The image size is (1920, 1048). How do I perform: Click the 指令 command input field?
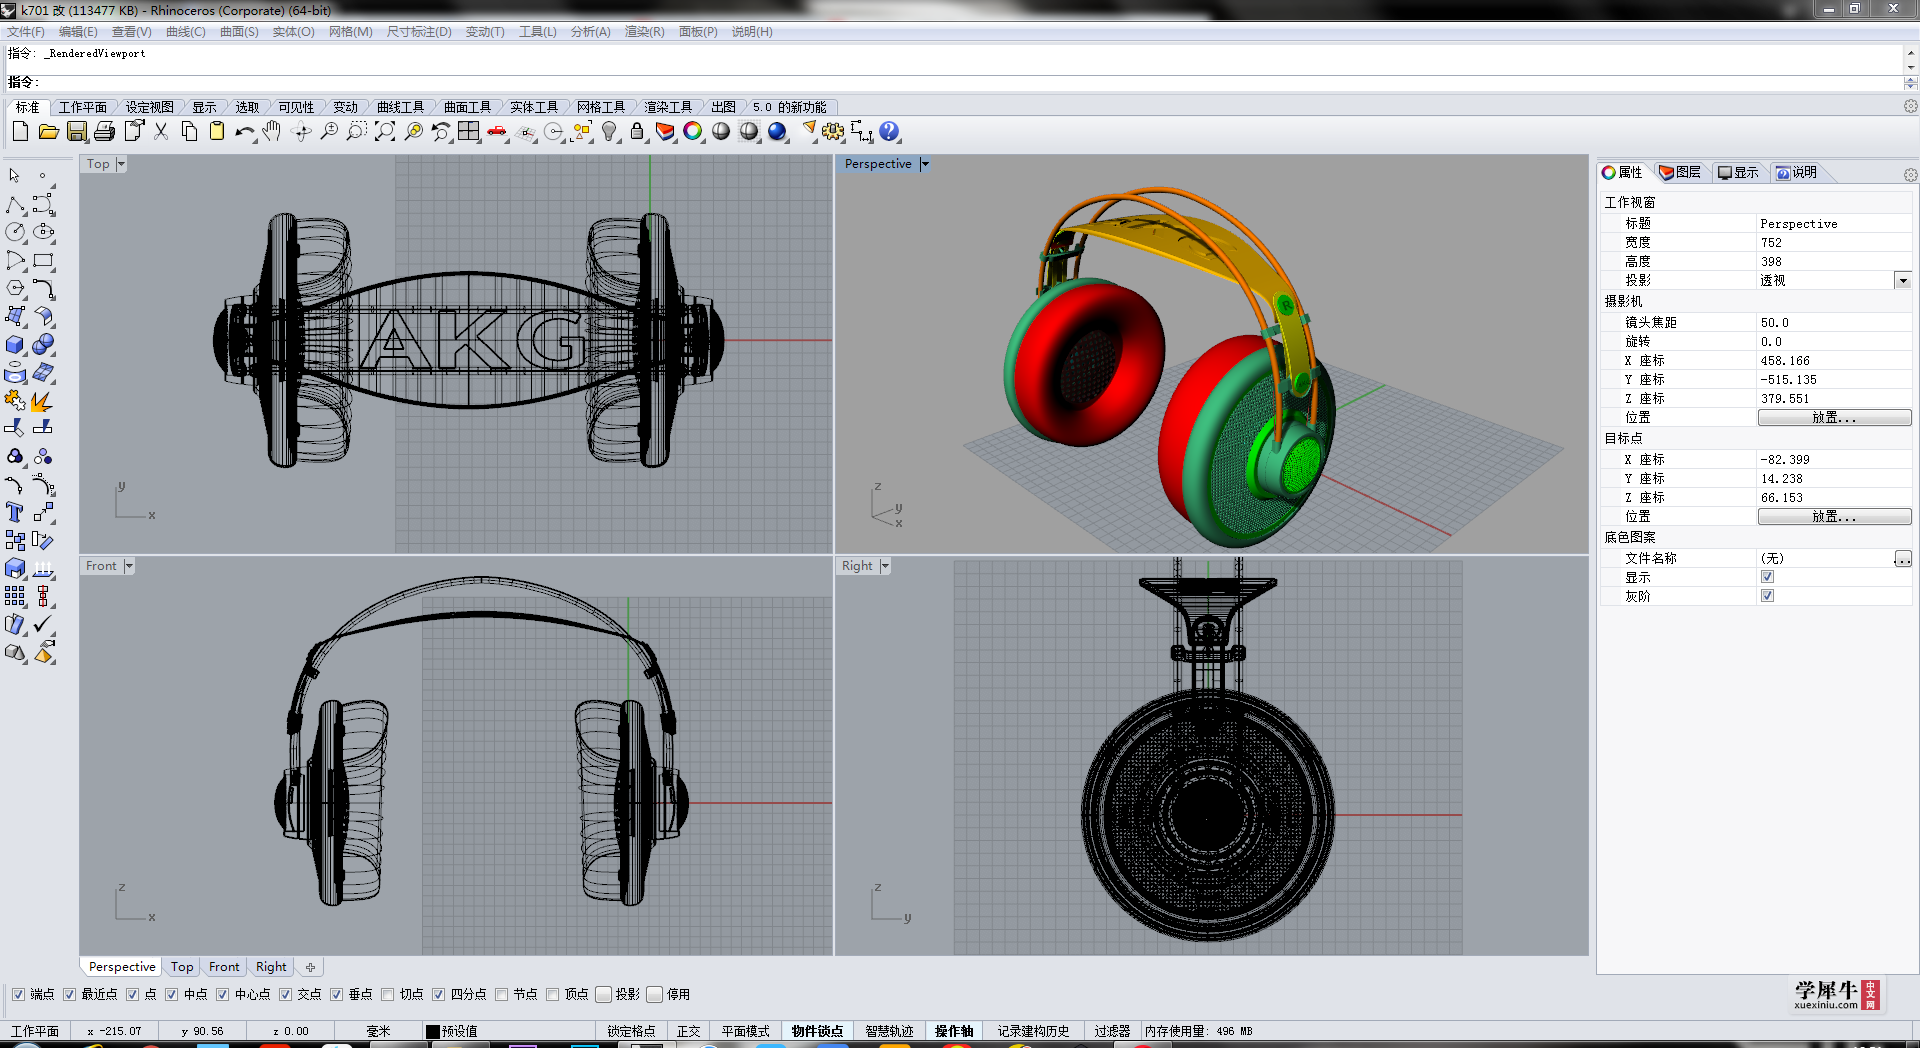click(x=970, y=82)
